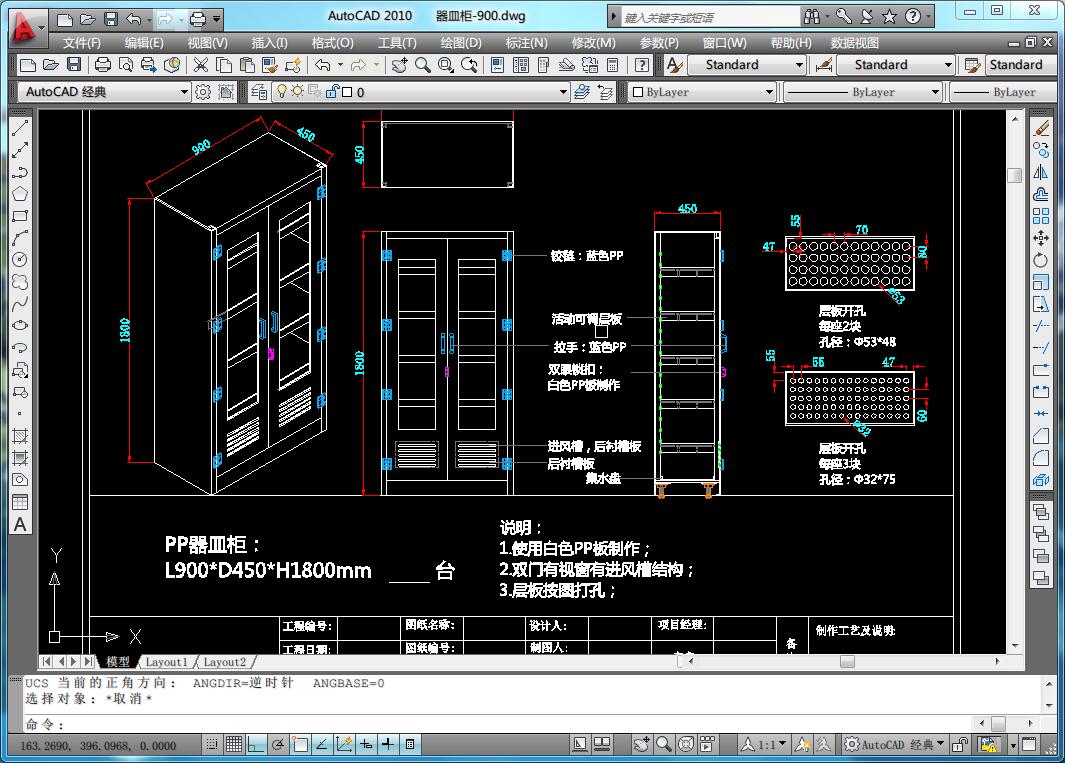Select the Array tool
This screenshot has width=1065, height=763.
[1041, 216]
